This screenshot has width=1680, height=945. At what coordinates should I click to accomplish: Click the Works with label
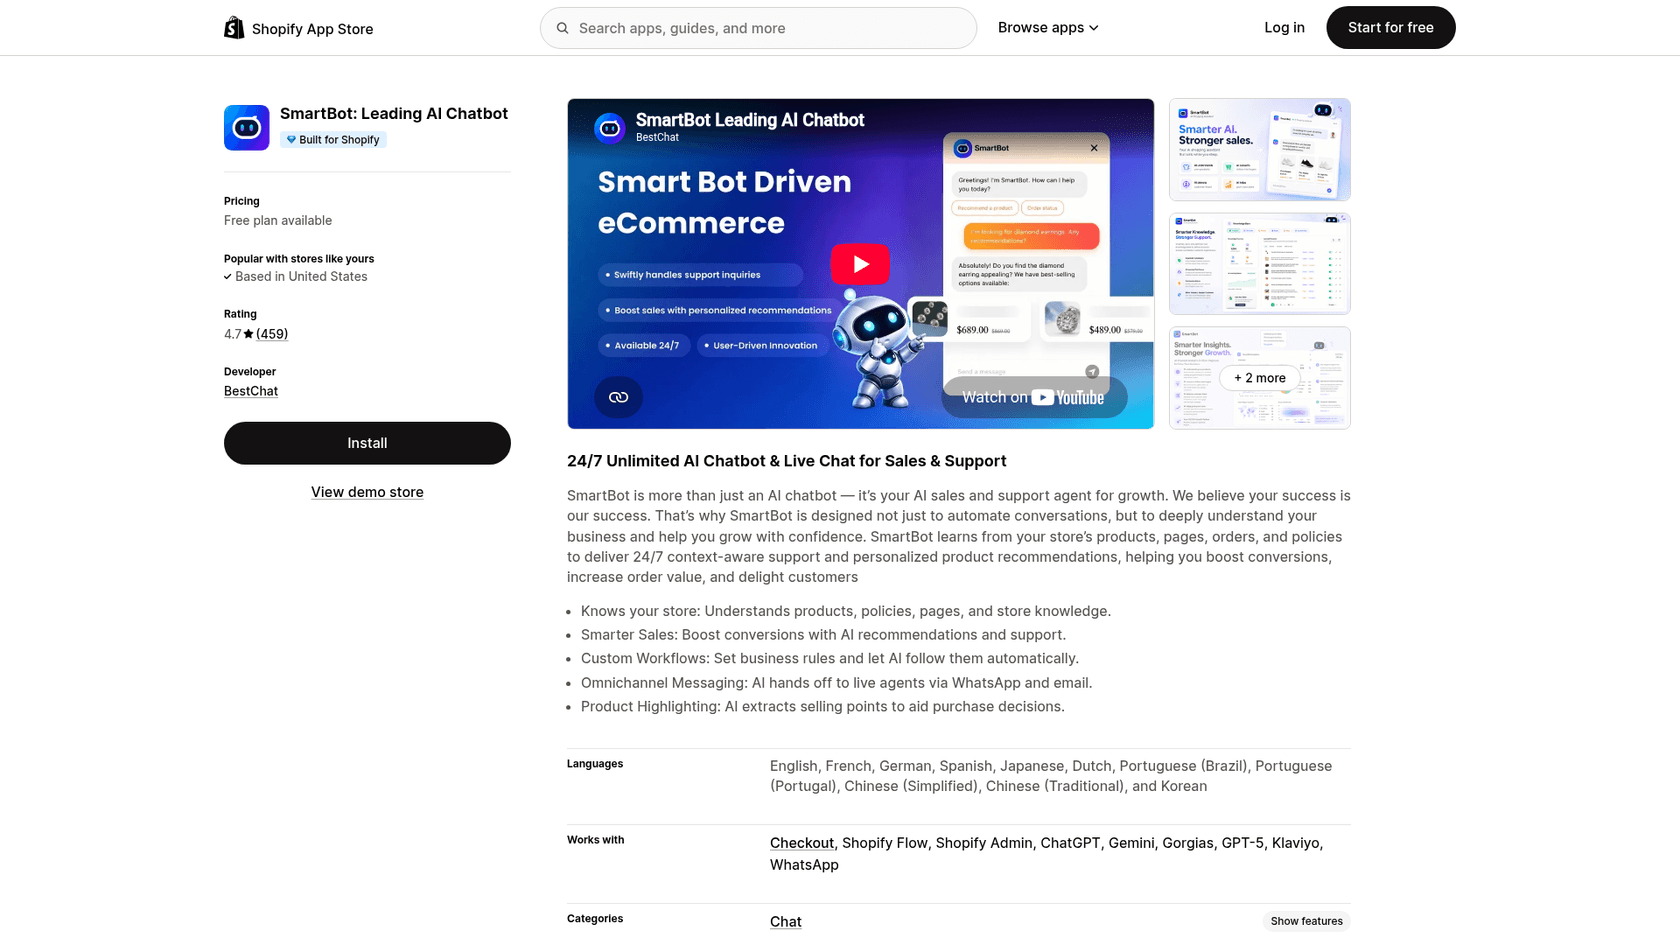(595, 840)
